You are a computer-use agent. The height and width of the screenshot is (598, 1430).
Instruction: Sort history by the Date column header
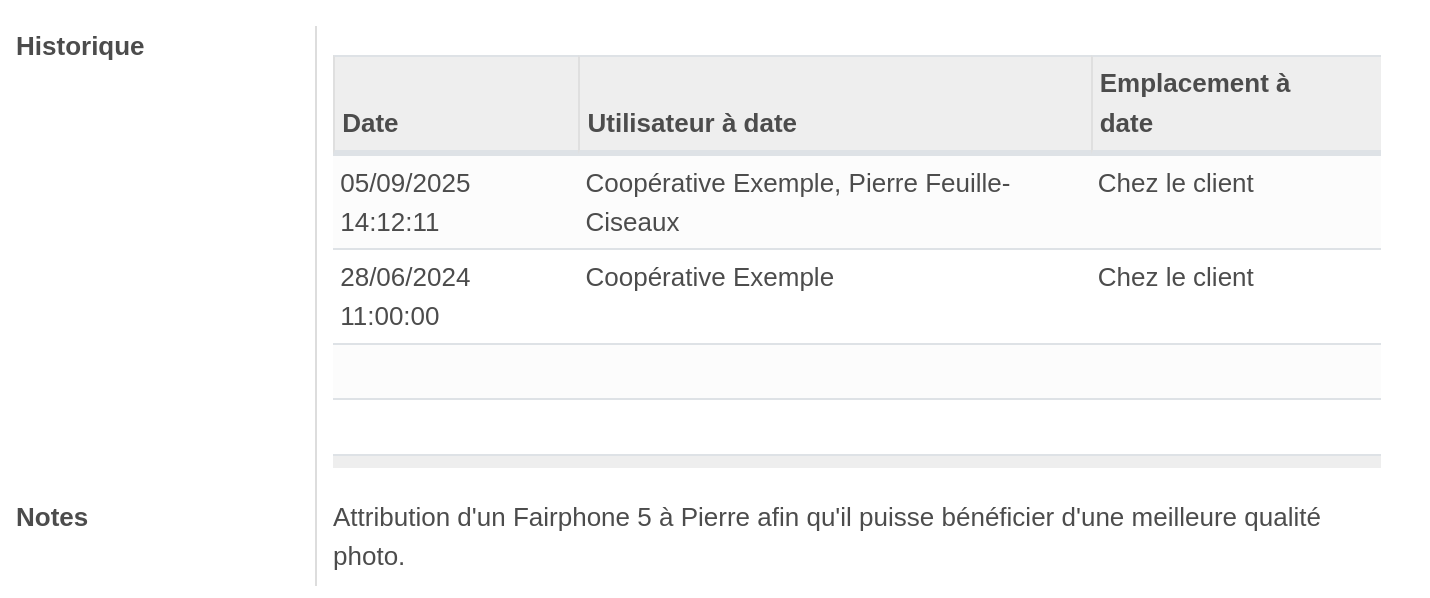pyautogui.click(x=370, y=123)
